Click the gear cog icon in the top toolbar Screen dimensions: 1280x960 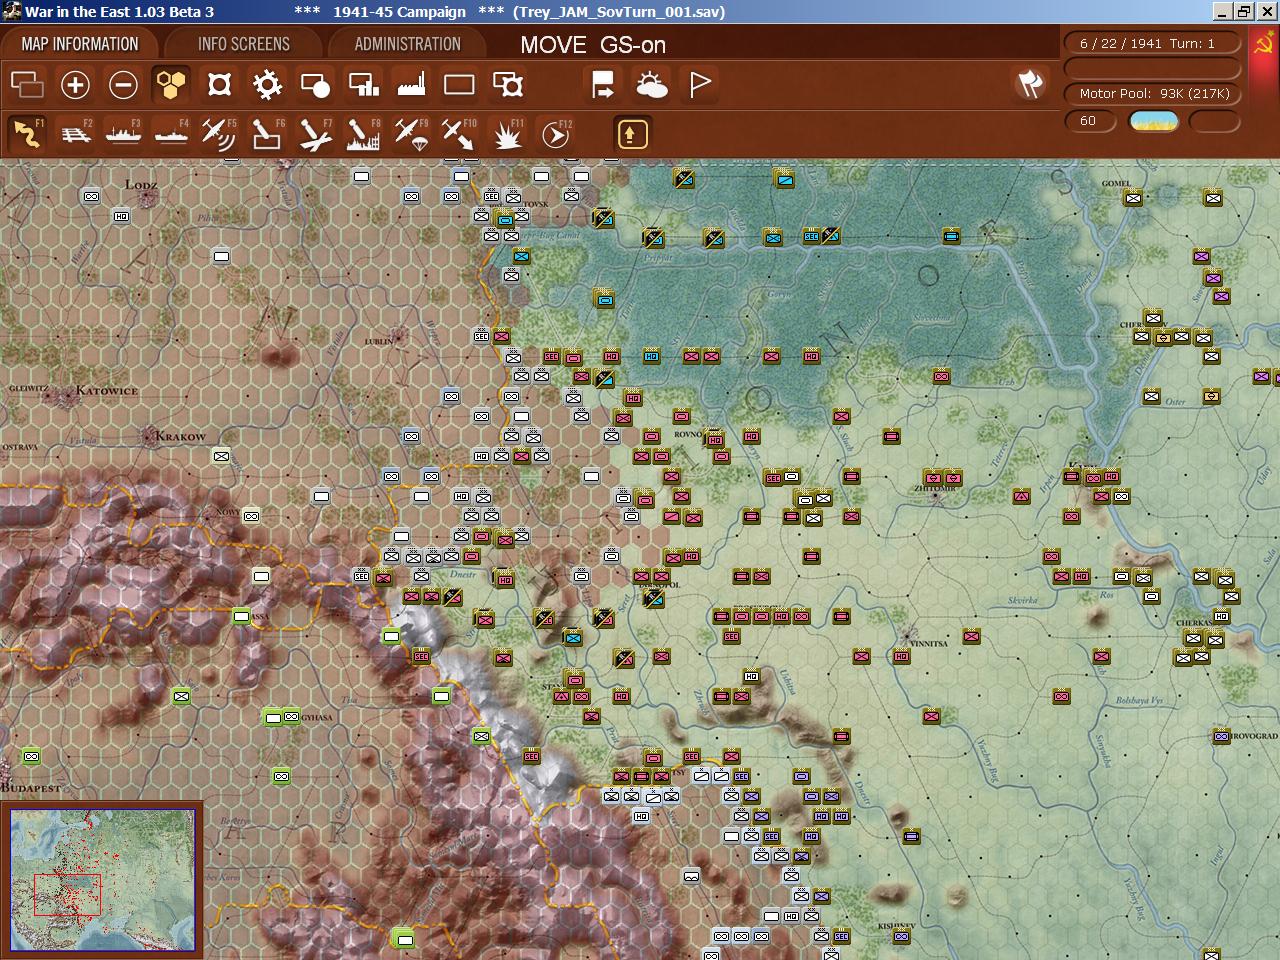tap(267, 85)
